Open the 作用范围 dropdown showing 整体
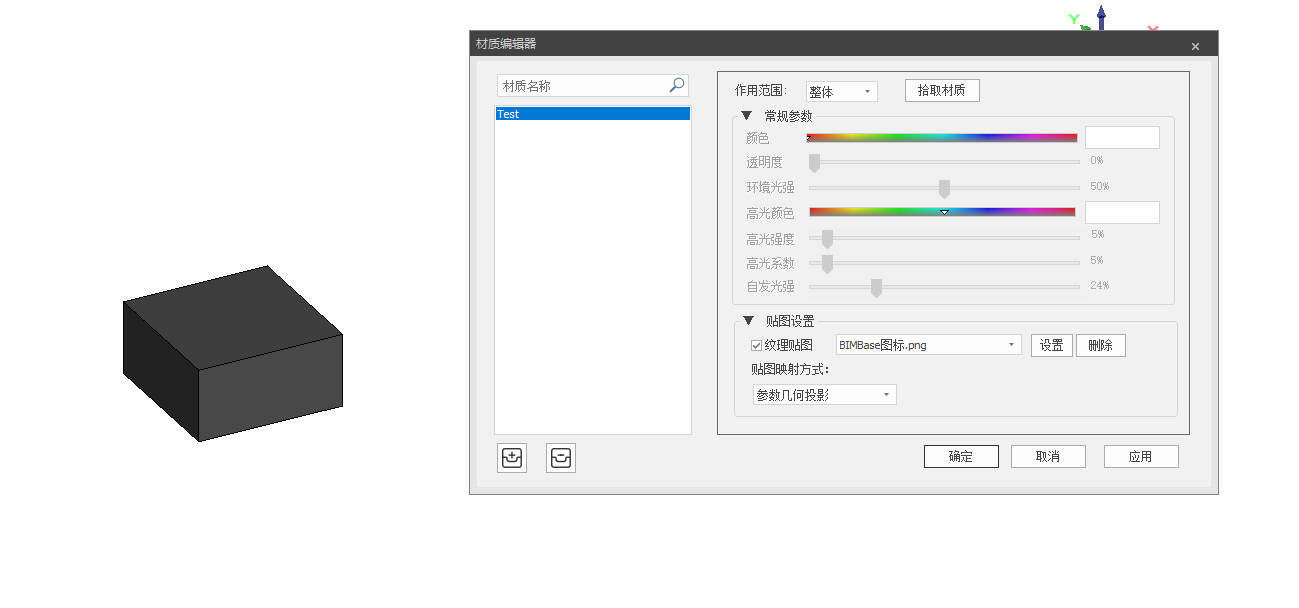 pyautogui.click(x=841, y=91)
